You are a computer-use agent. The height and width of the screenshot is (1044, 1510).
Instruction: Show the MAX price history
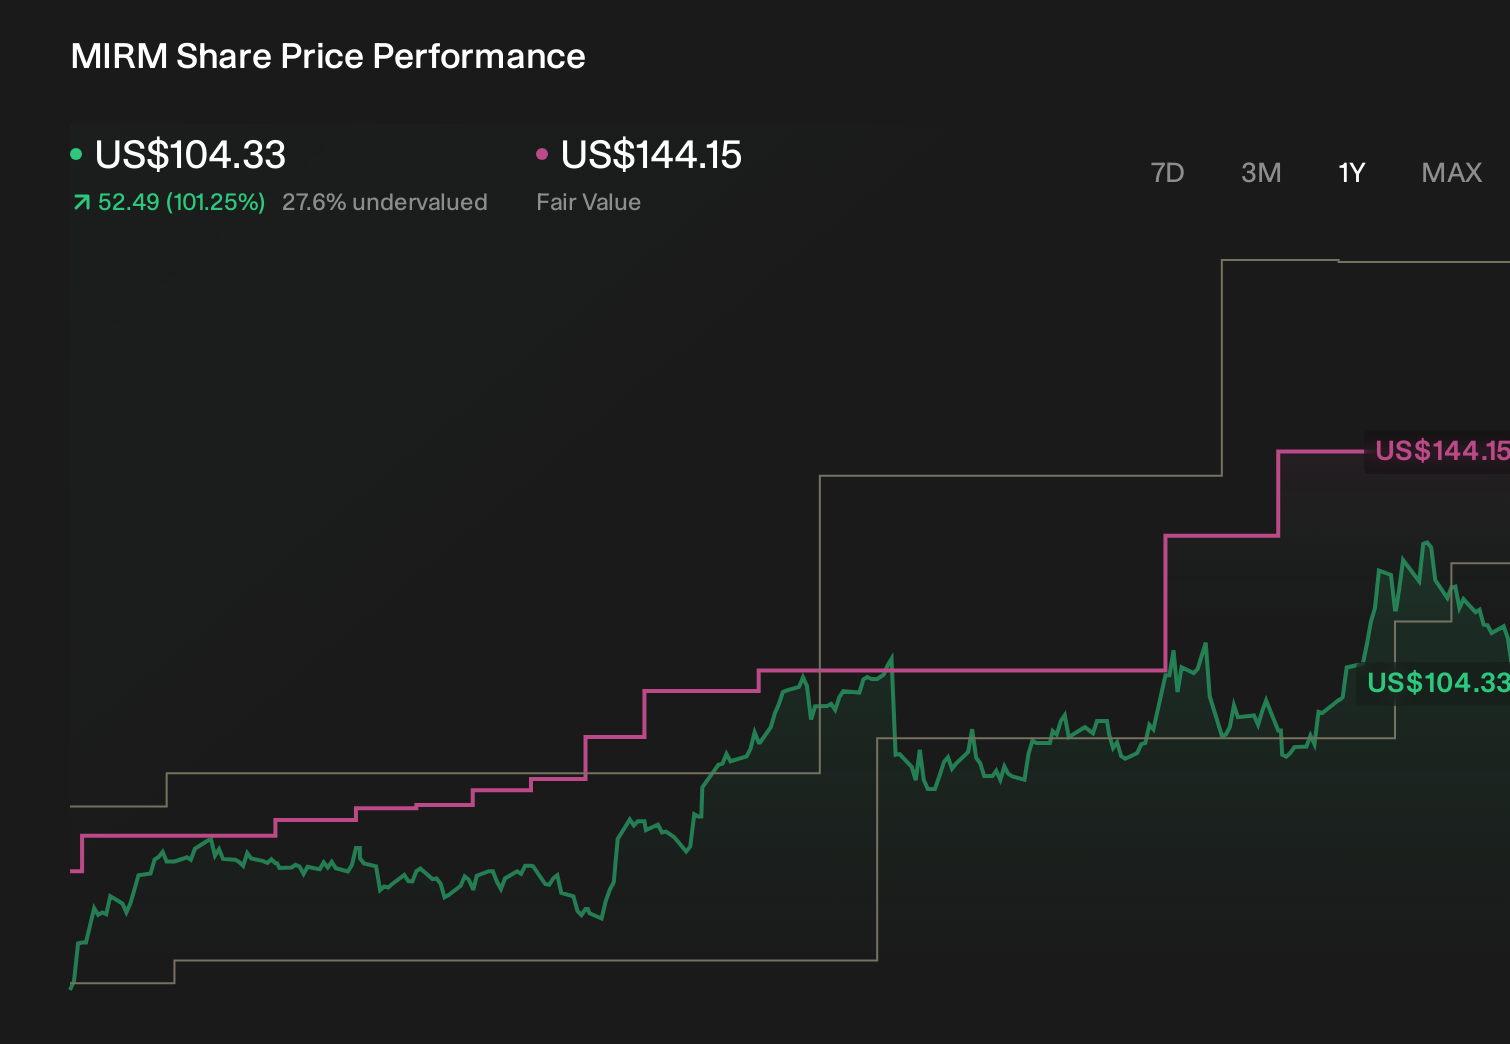click(1451, 173)
